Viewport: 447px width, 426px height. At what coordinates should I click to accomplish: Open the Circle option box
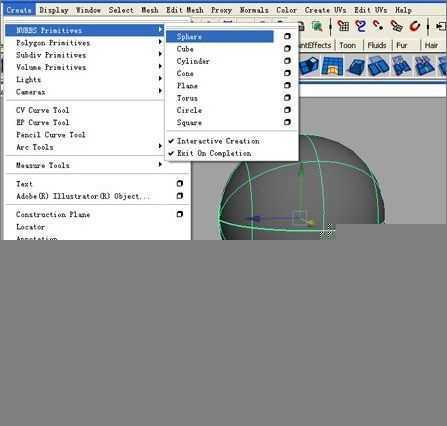tap(287, 110)
